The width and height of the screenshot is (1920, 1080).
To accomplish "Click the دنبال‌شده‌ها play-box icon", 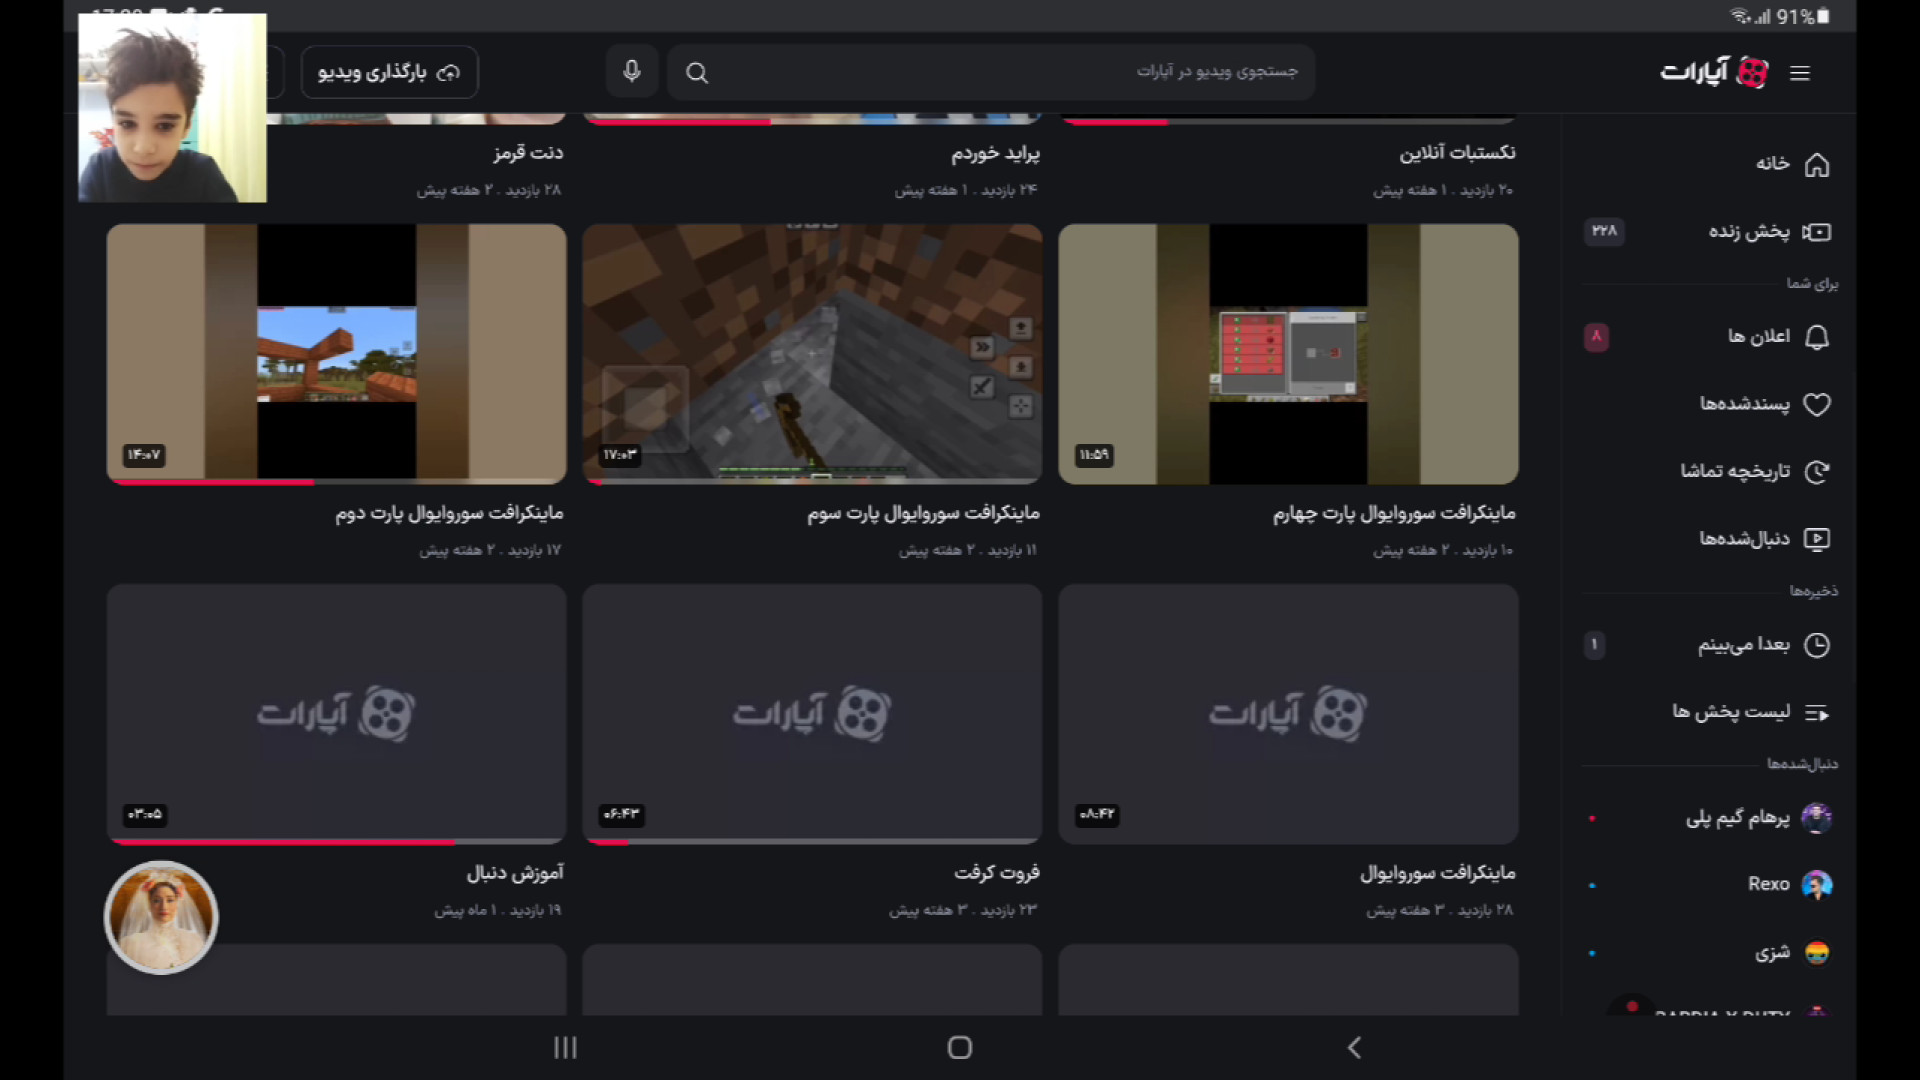I will [1817, 539].
